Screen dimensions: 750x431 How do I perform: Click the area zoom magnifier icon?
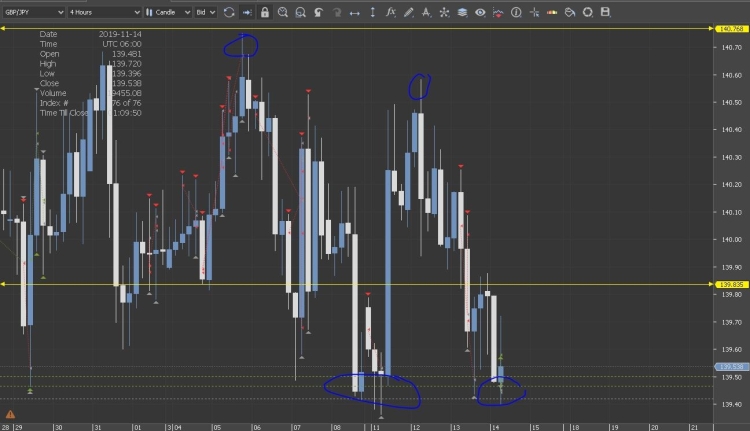[300, 12]
